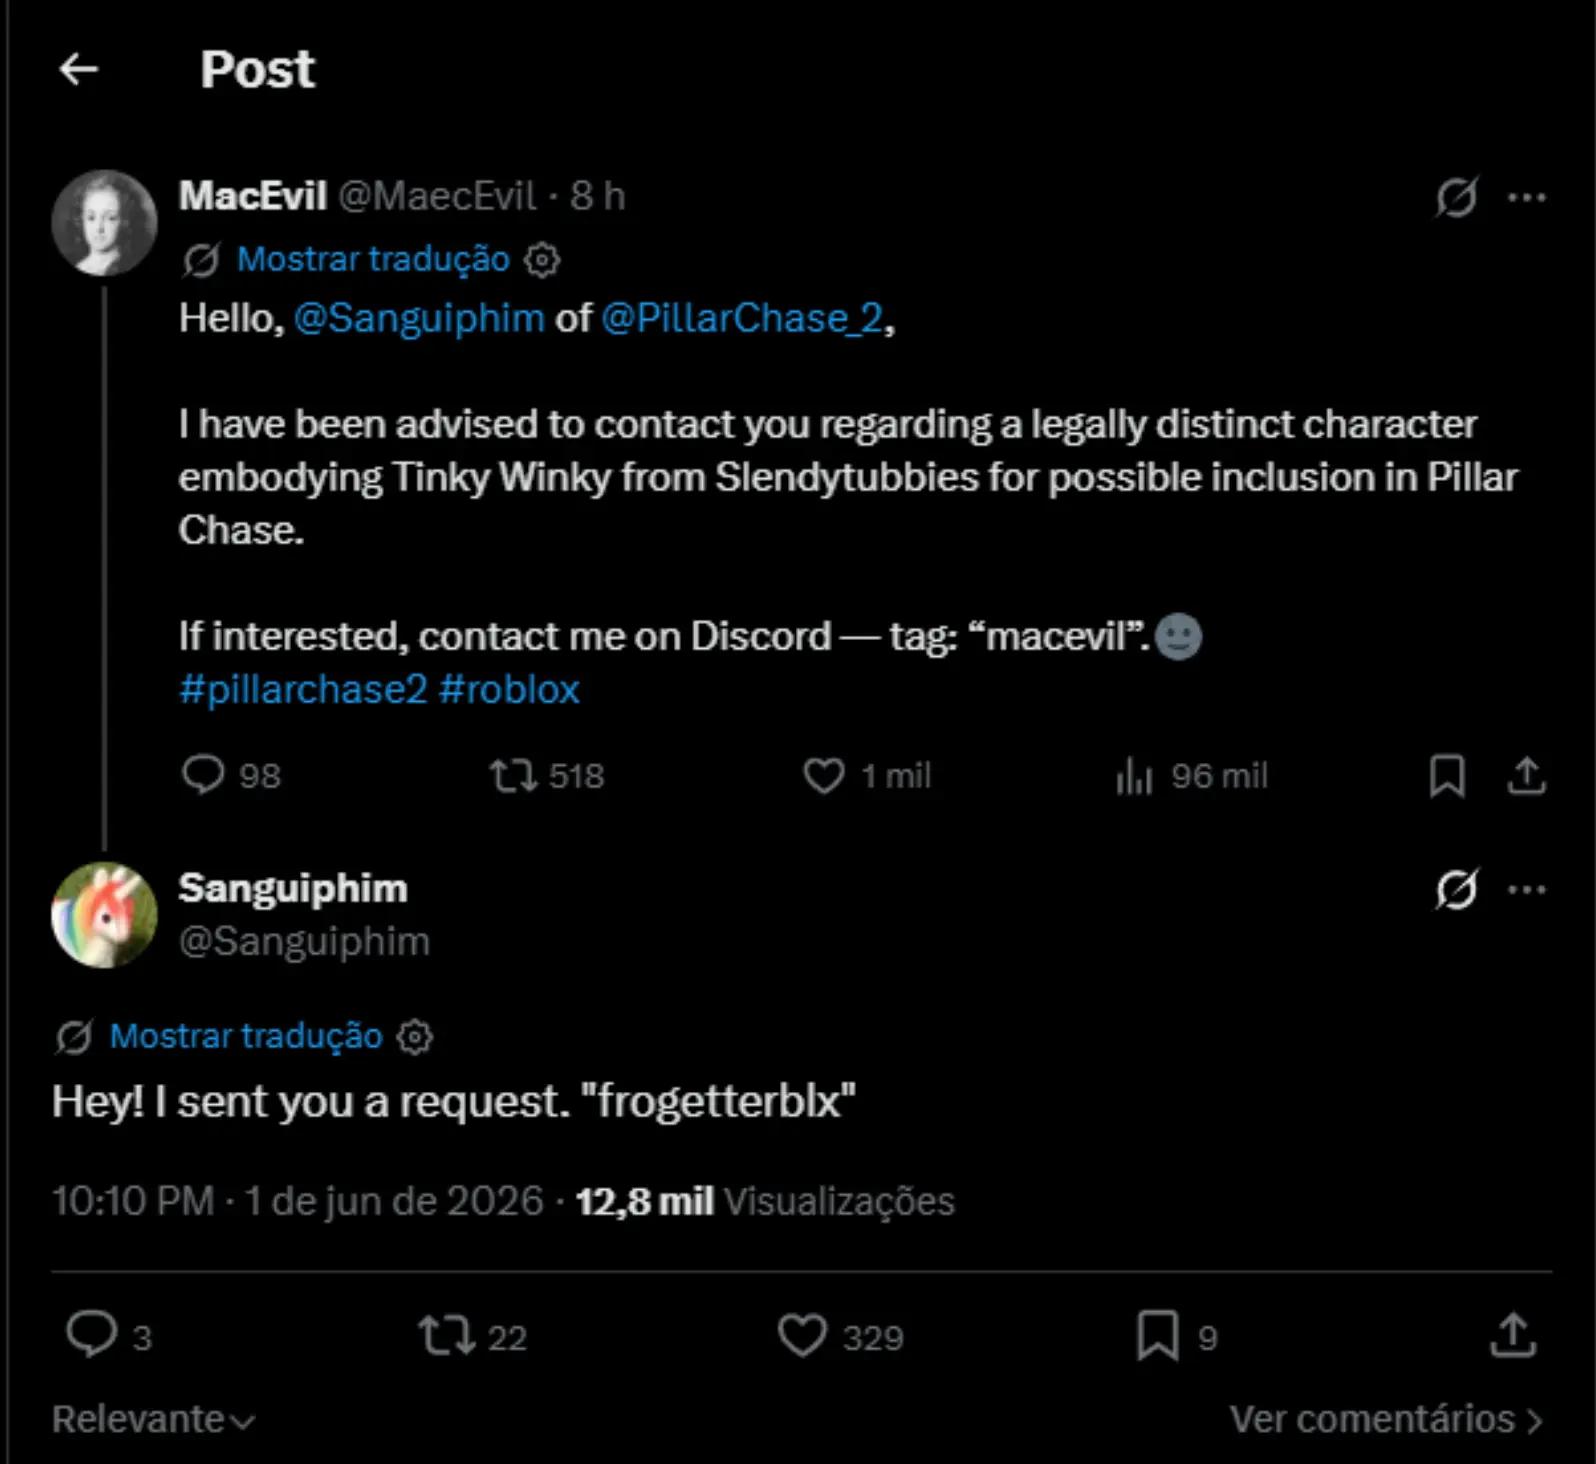Expand the Relevante sort dropdown

click(154, 1419)
